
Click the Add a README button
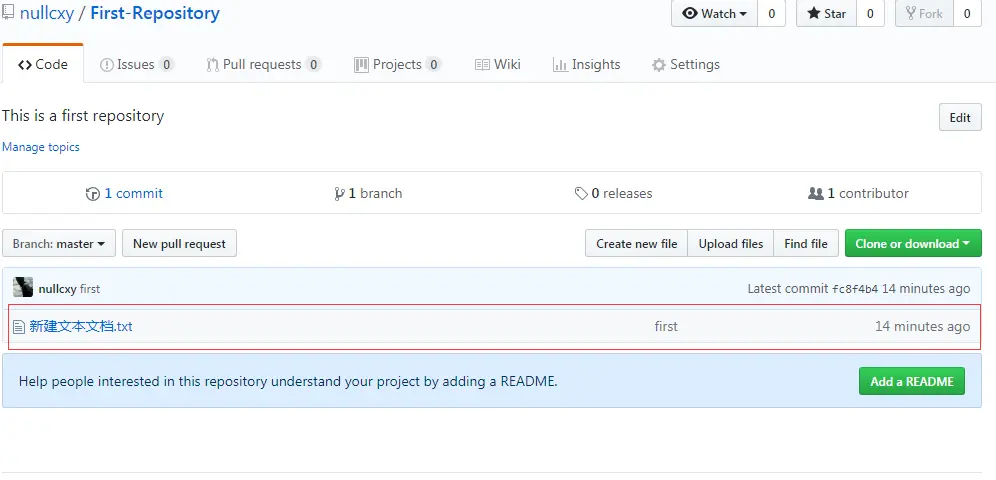pos(912,381)
